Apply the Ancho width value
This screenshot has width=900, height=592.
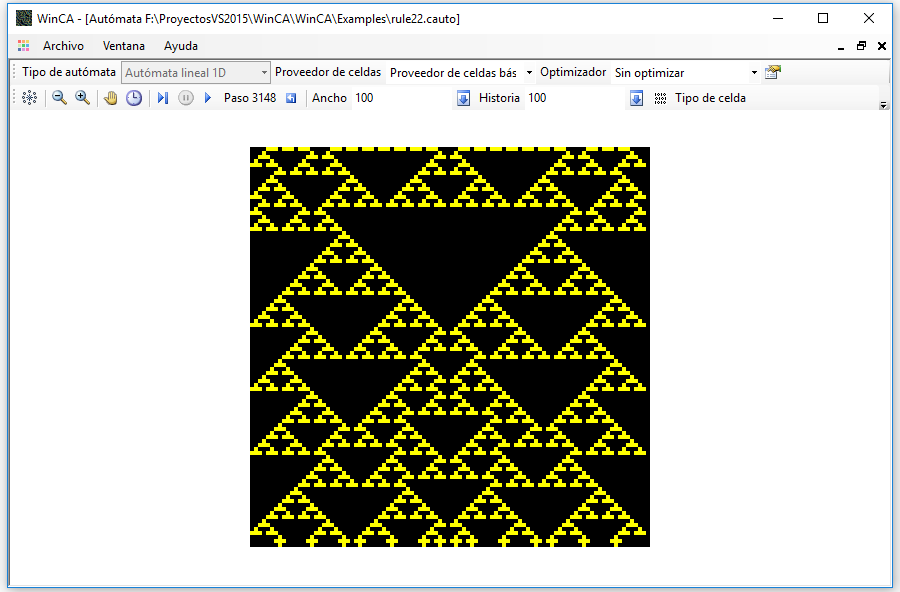(x=463, y=98)
